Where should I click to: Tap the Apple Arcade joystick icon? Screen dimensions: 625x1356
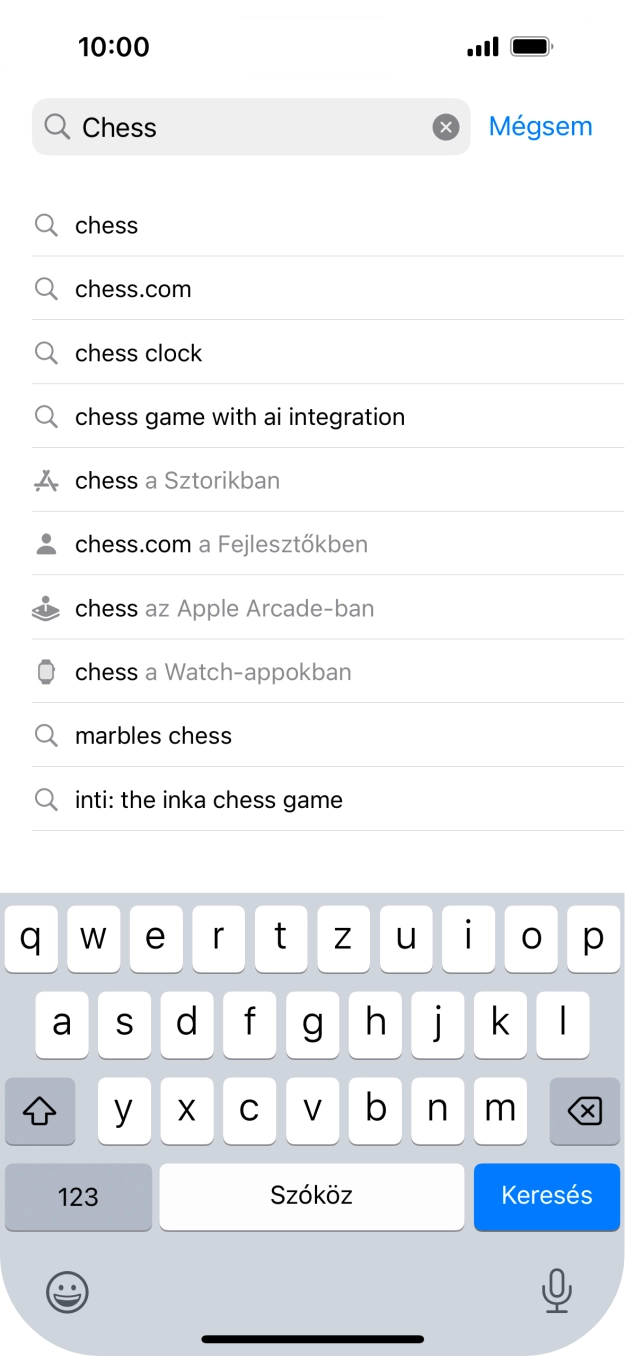[x=46, y=608]
